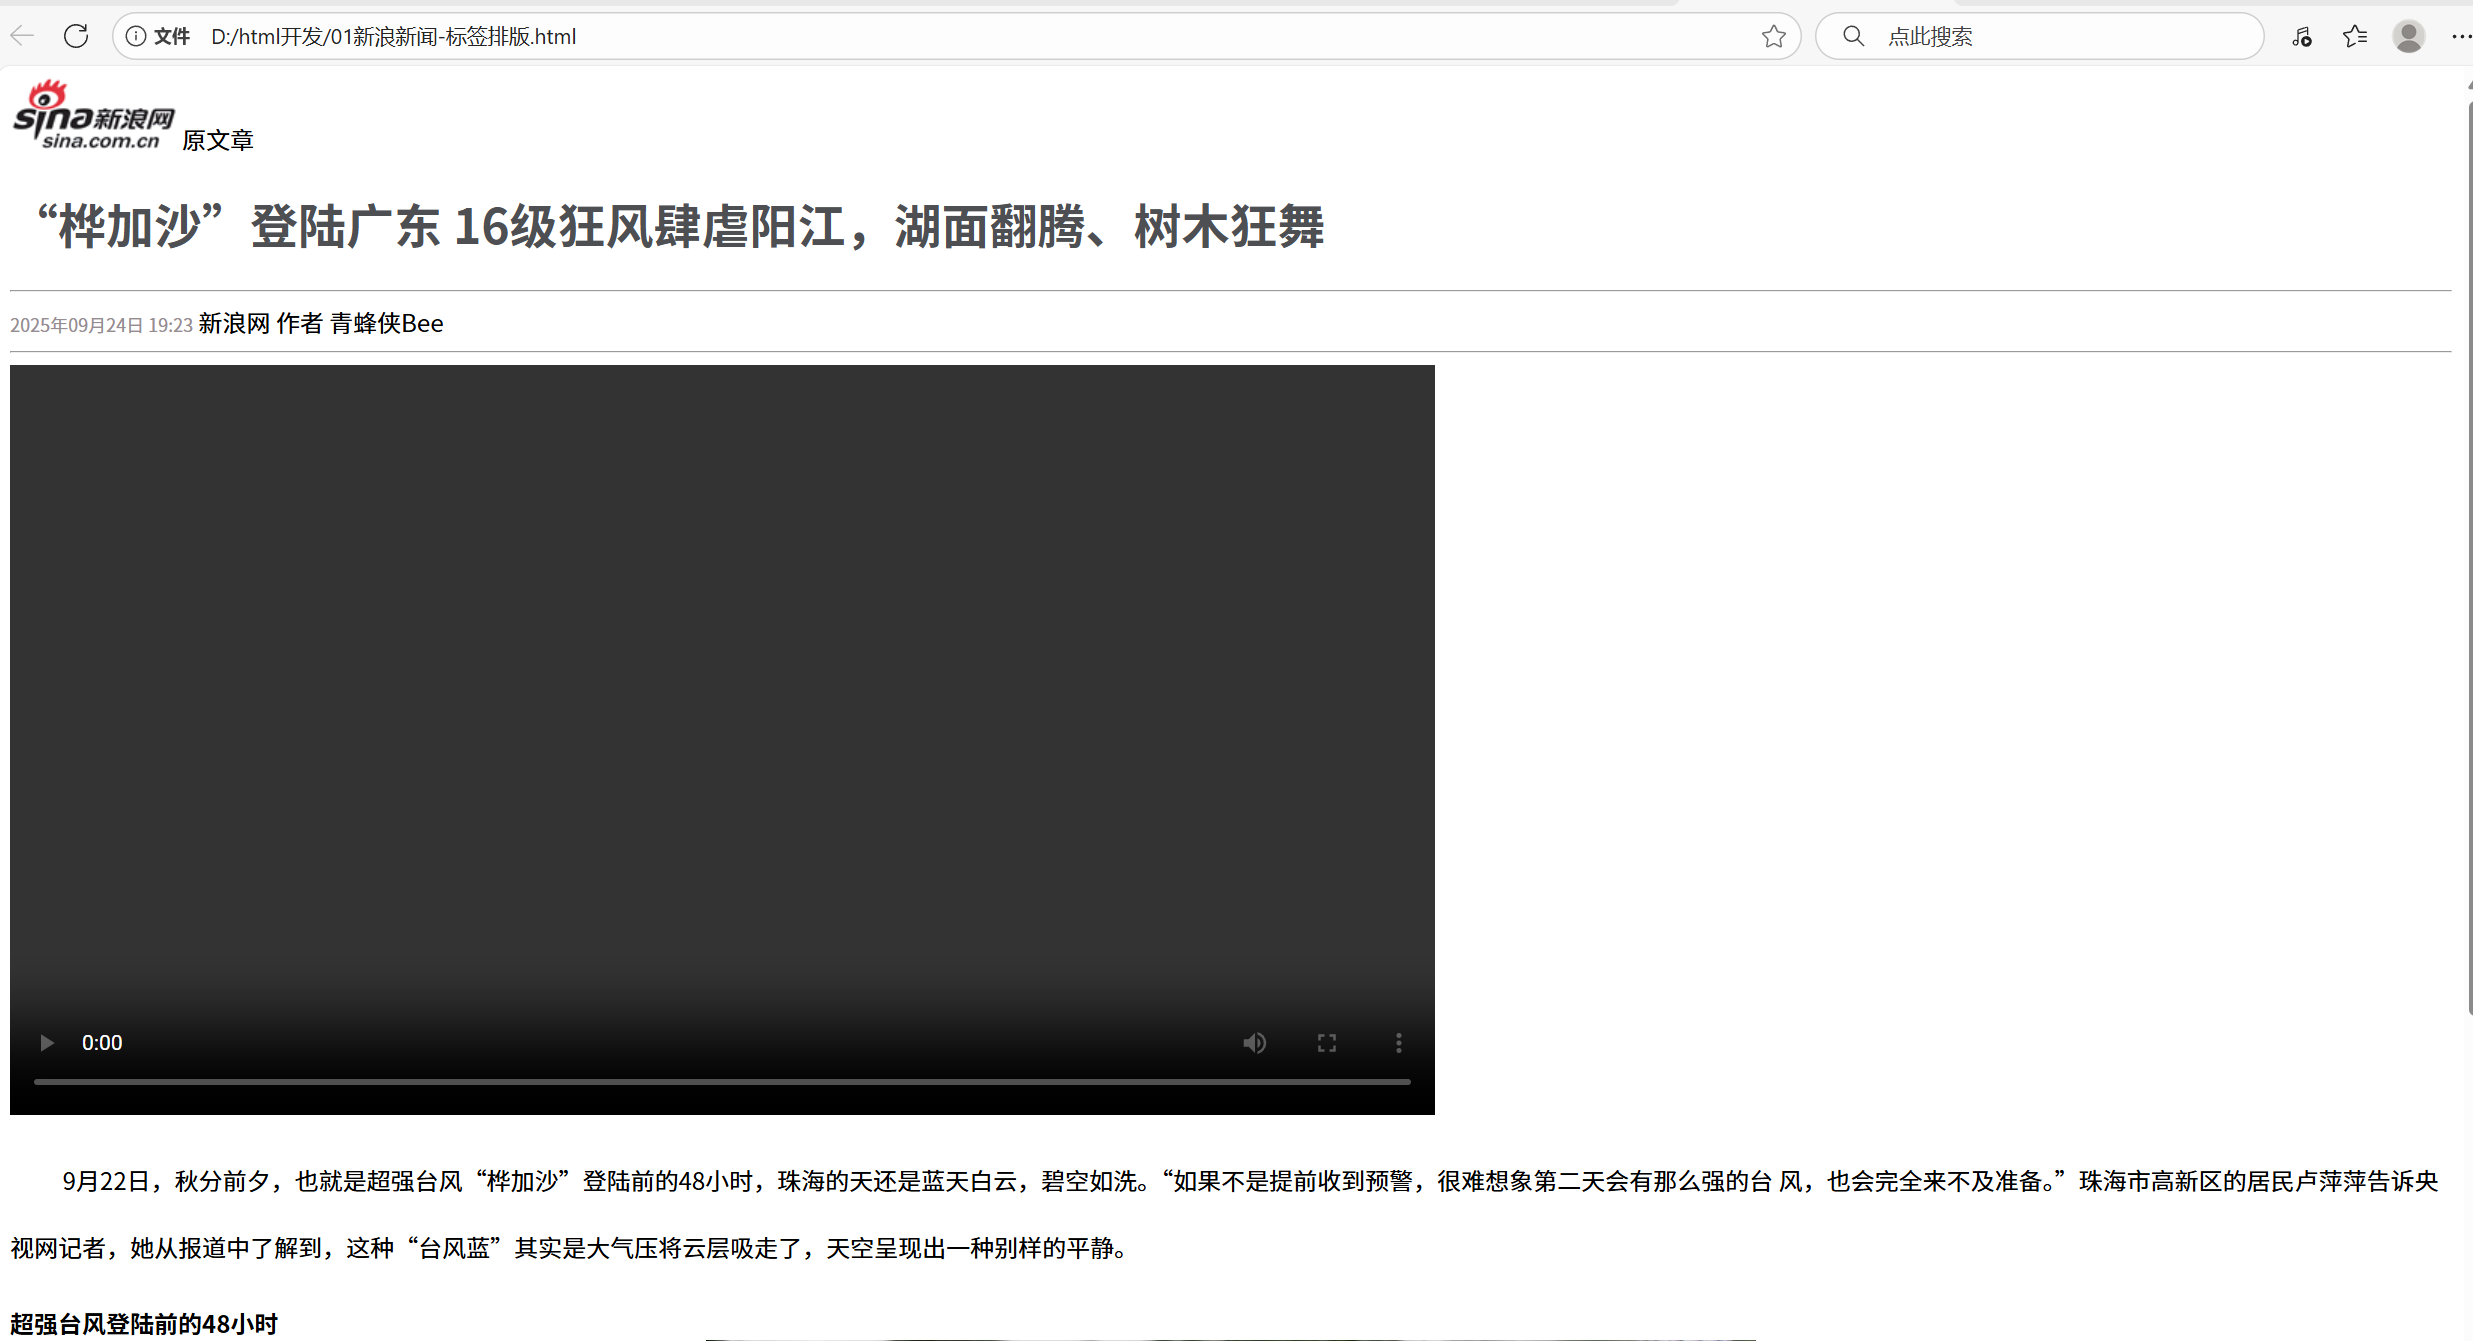Click the page info icon beside 文件
This screenshot has height=1341, width=2473.
click(136, 36)
